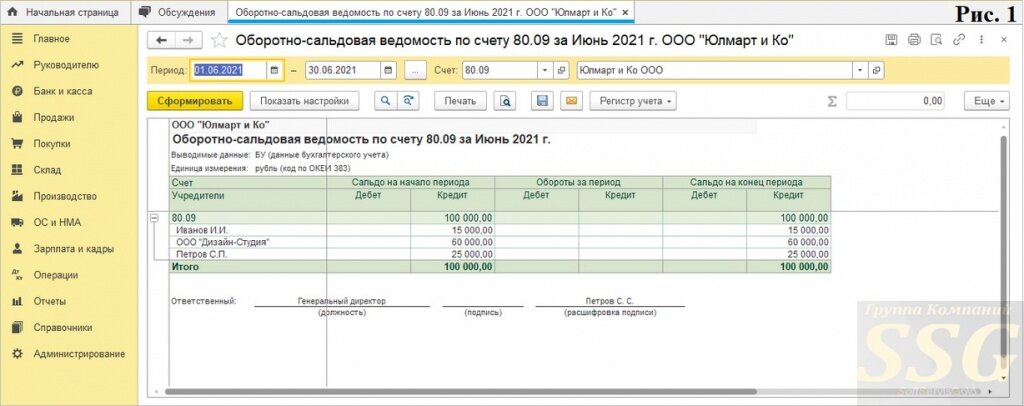Select row ООО "Дизайн-Студия"
Viewport: 1024px width, 406px height.
click(500, 242)
